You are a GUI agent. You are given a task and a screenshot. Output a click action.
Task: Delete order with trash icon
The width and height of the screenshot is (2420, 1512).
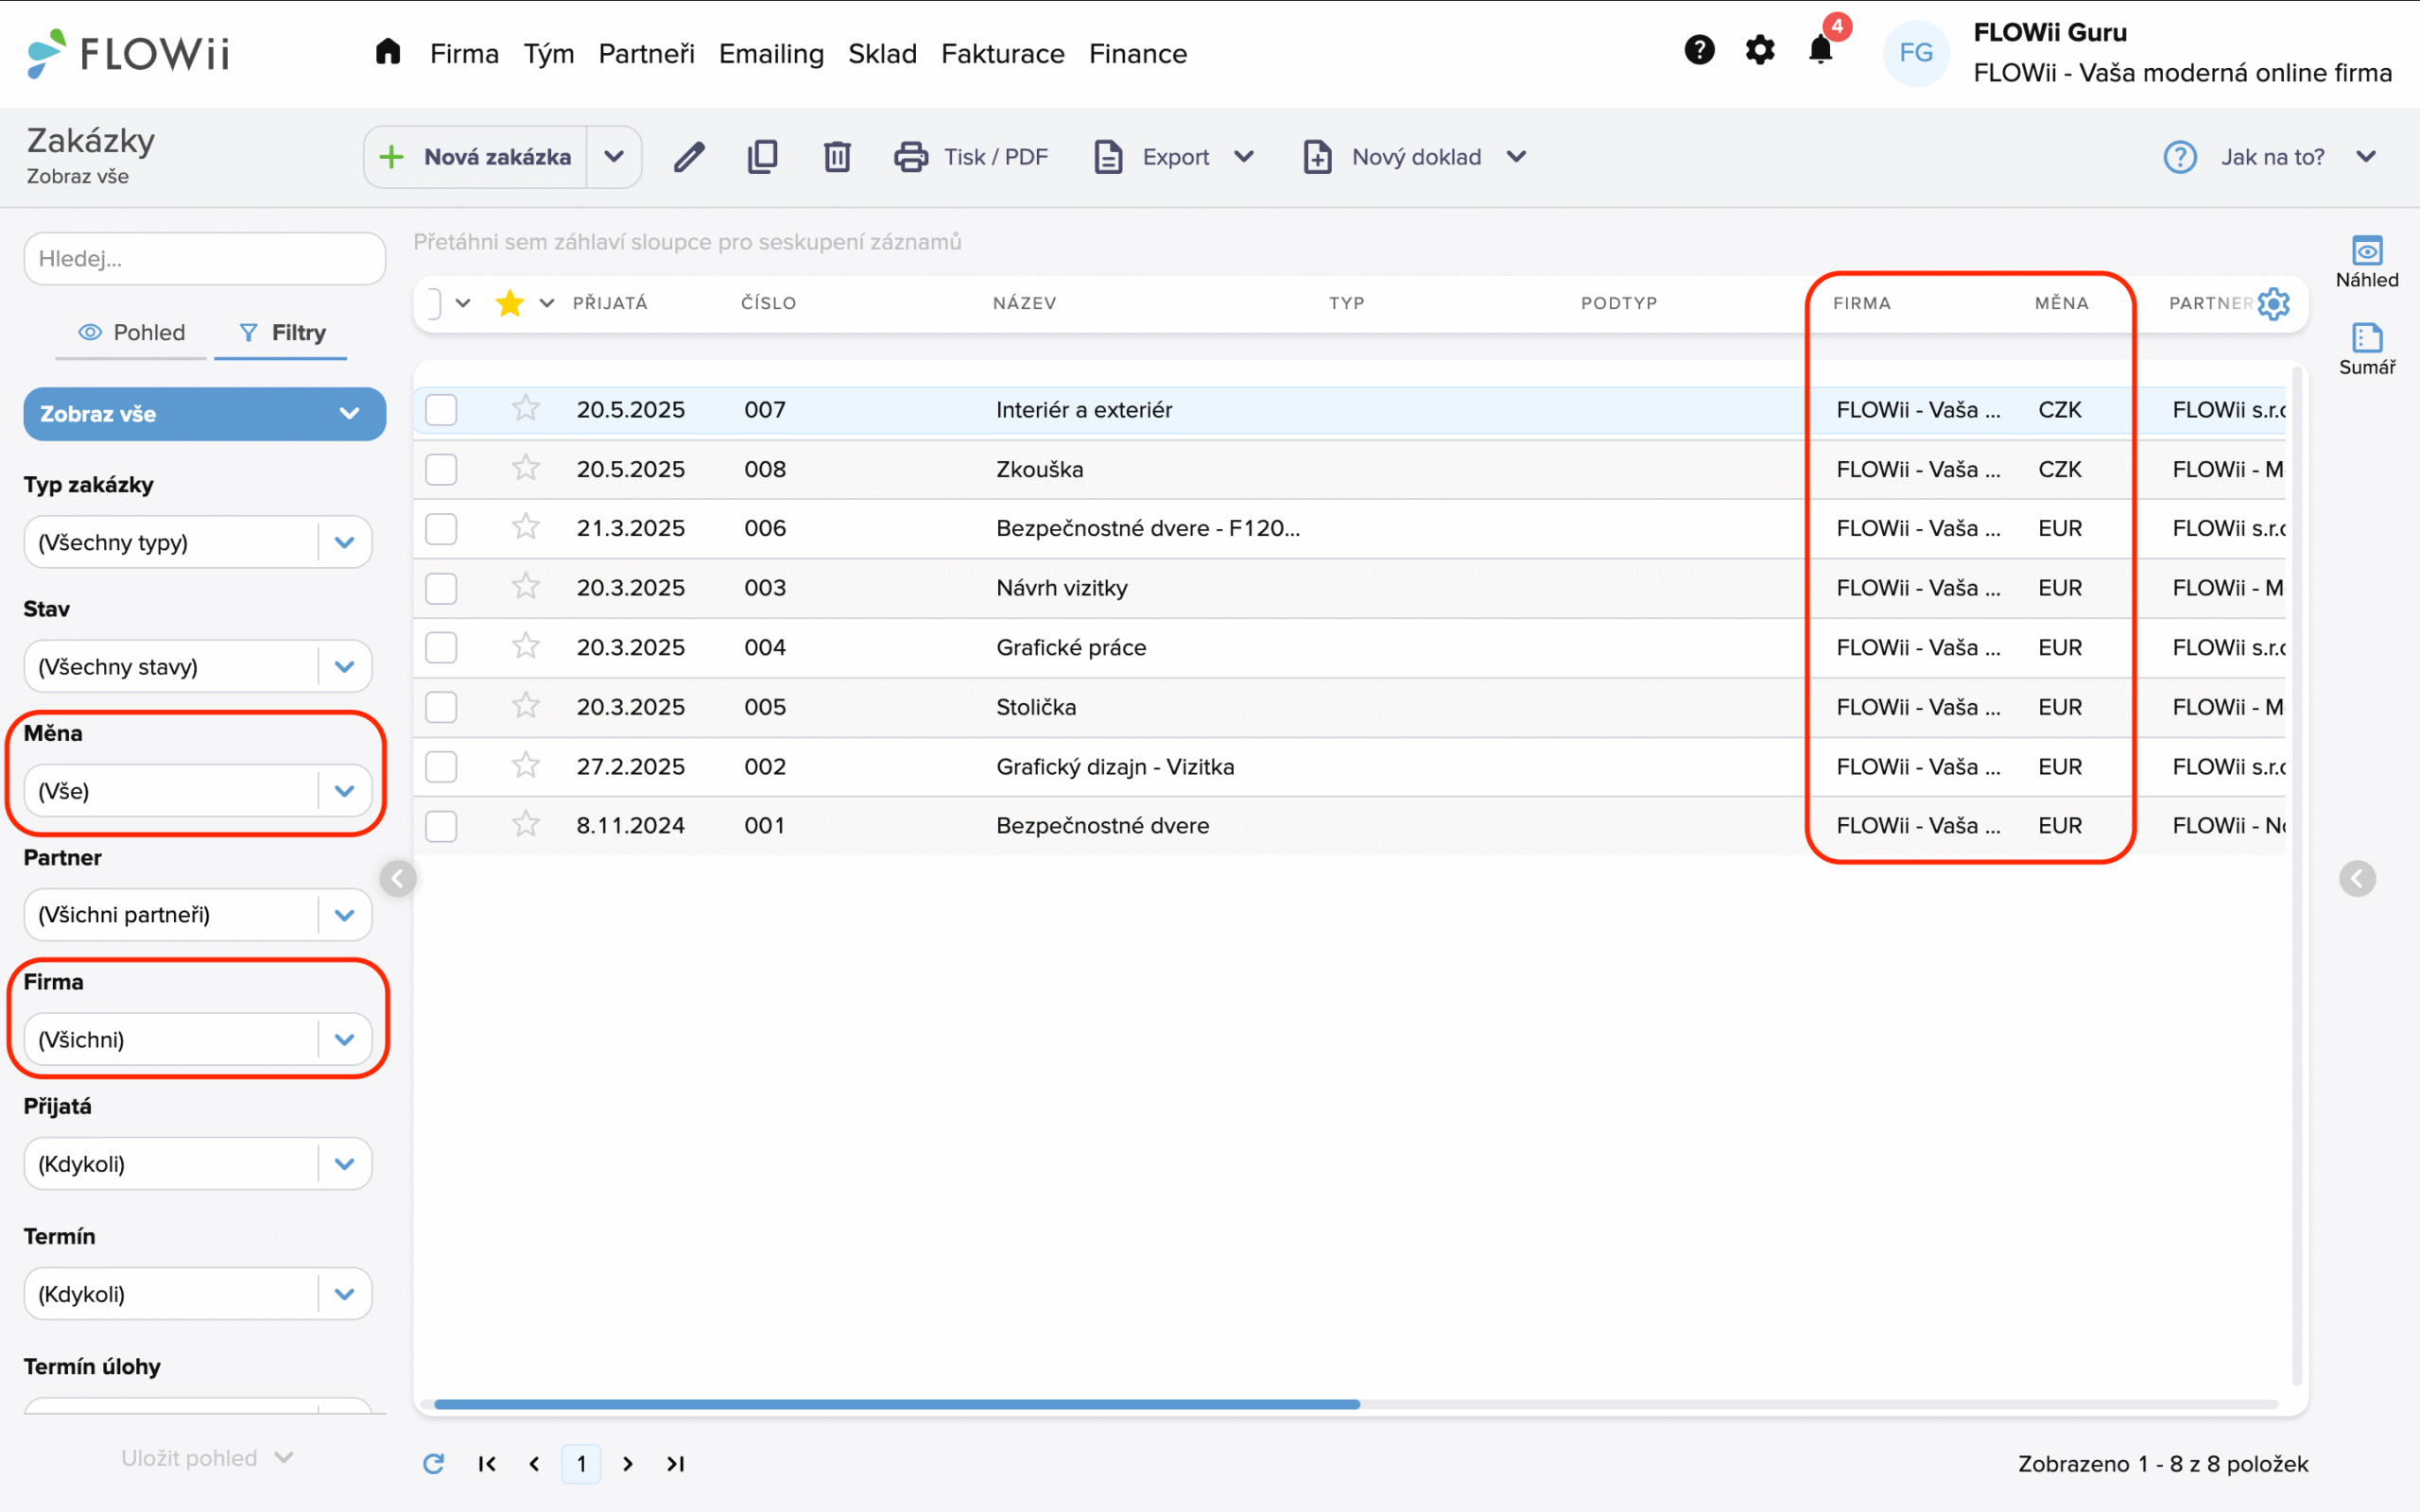click(837, 157)
